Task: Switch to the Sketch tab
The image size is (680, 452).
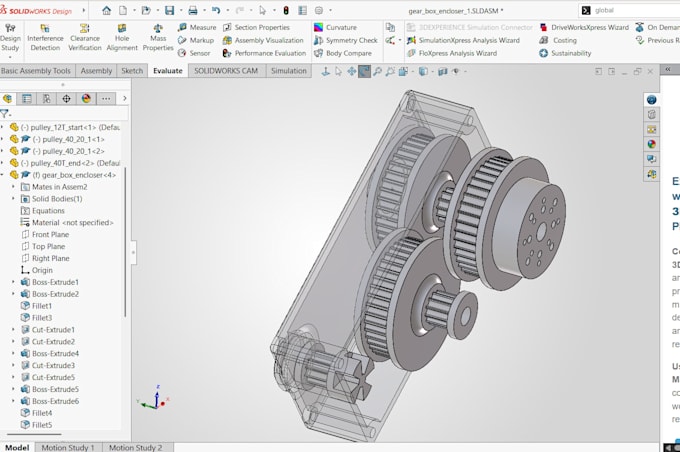Action: (x=132, y=71)
